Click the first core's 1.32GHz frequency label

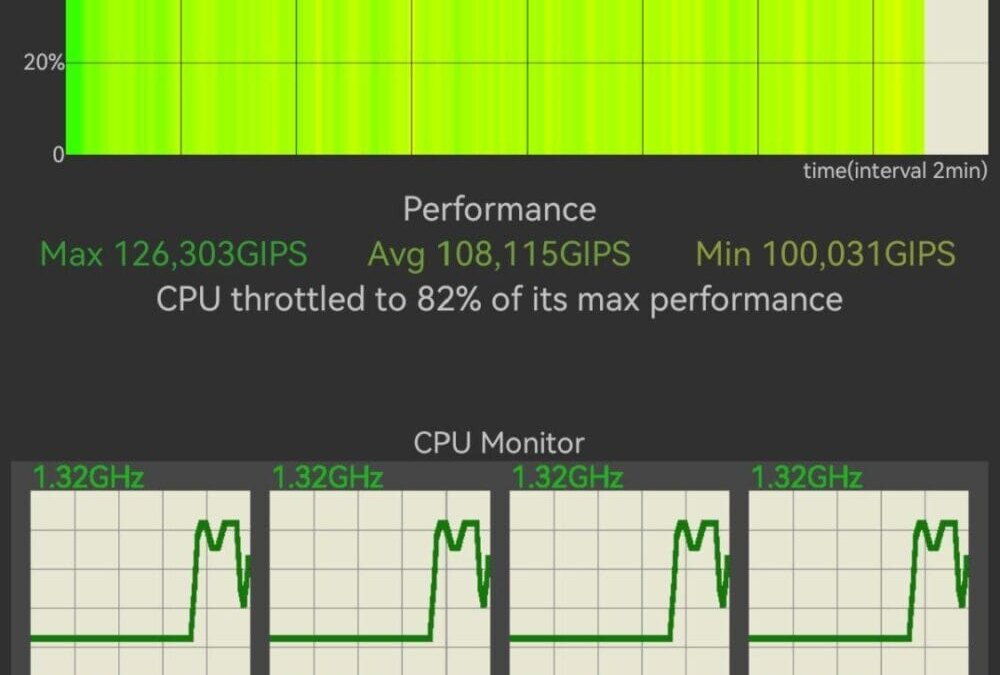(x=88, y=477)
